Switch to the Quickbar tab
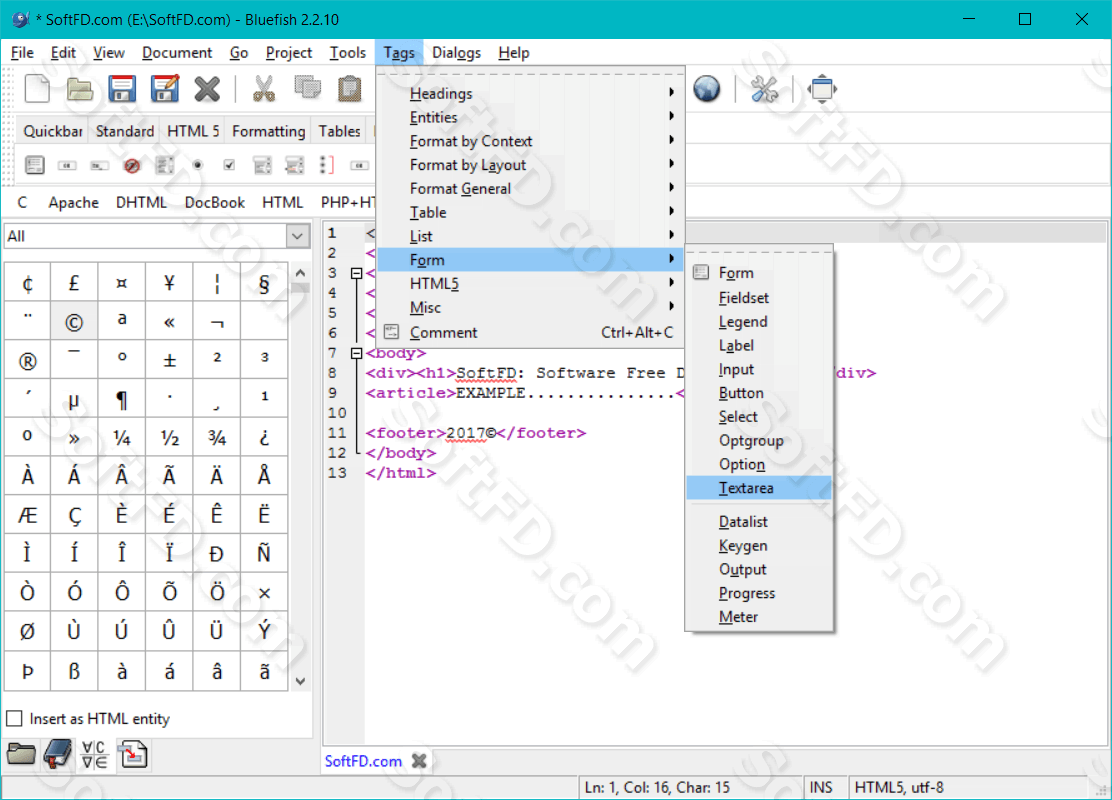Screen dimensions: 1112x800 (x=52, y=131)
